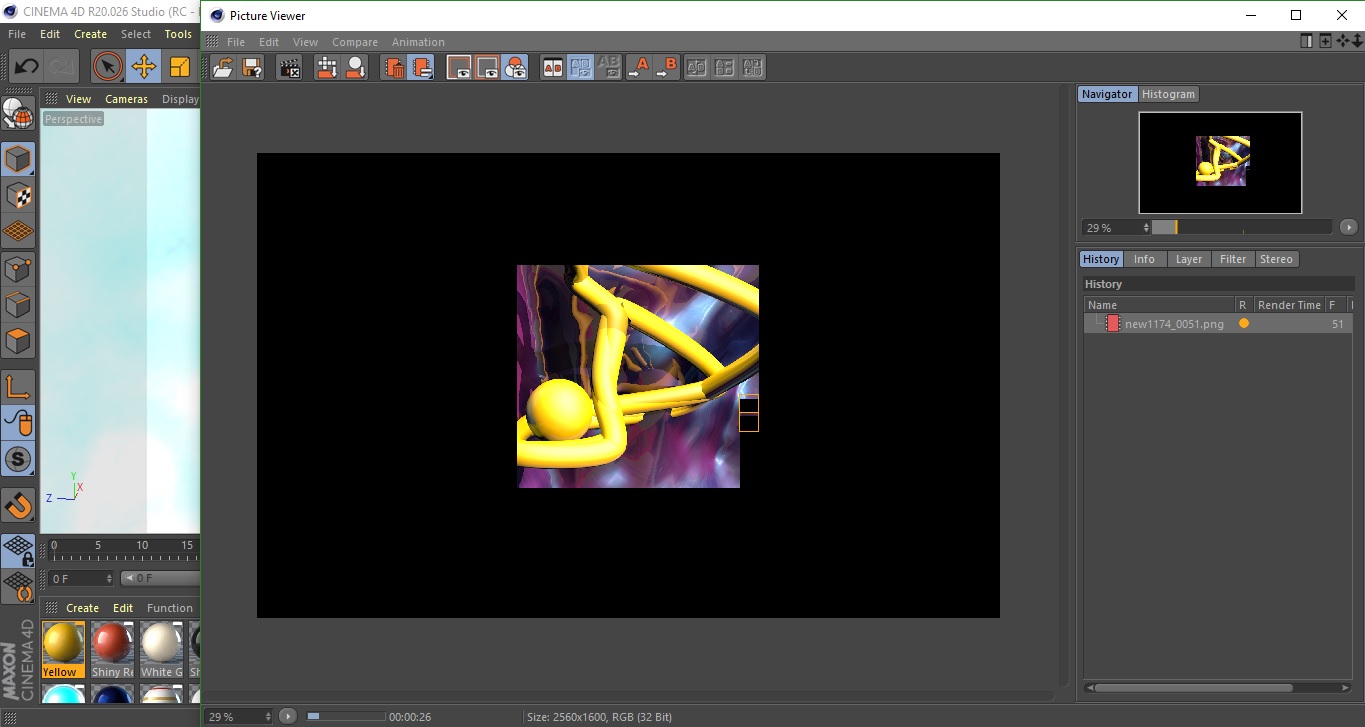Click the 0 F frame input field

pos(80,578)
